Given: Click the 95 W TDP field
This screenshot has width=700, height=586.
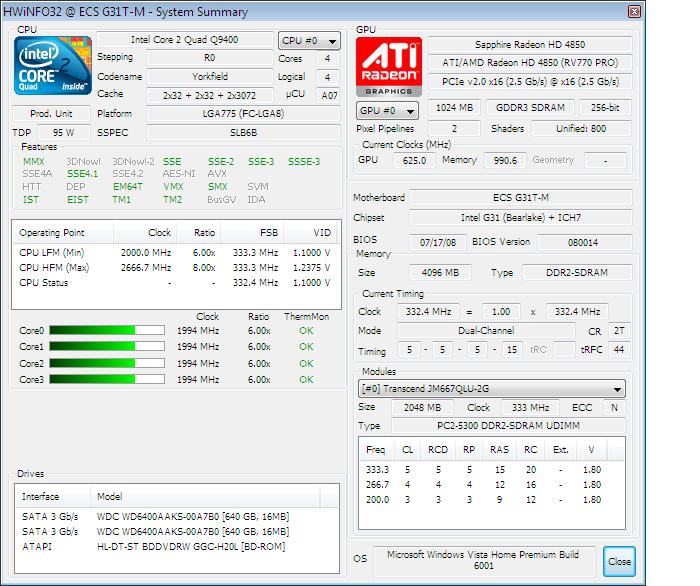Looking at the screenshot, I should click(64, 133).
